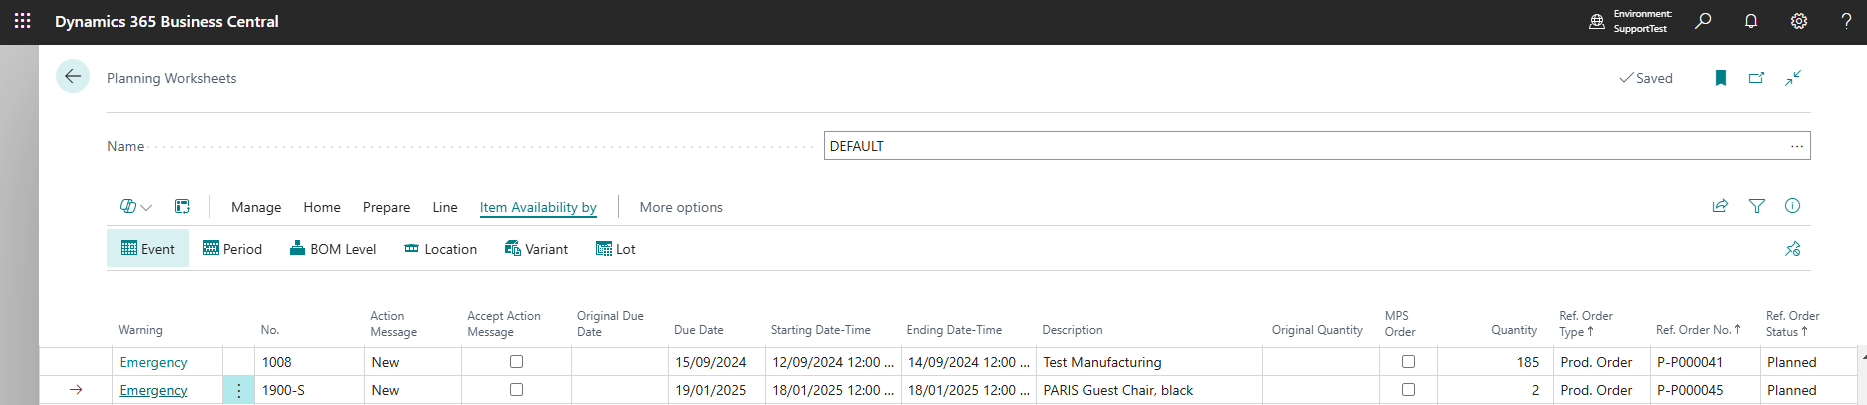Toggle the filter pane funnel icon
Screen dimensions: 1867x405
tap(1757, 206)
